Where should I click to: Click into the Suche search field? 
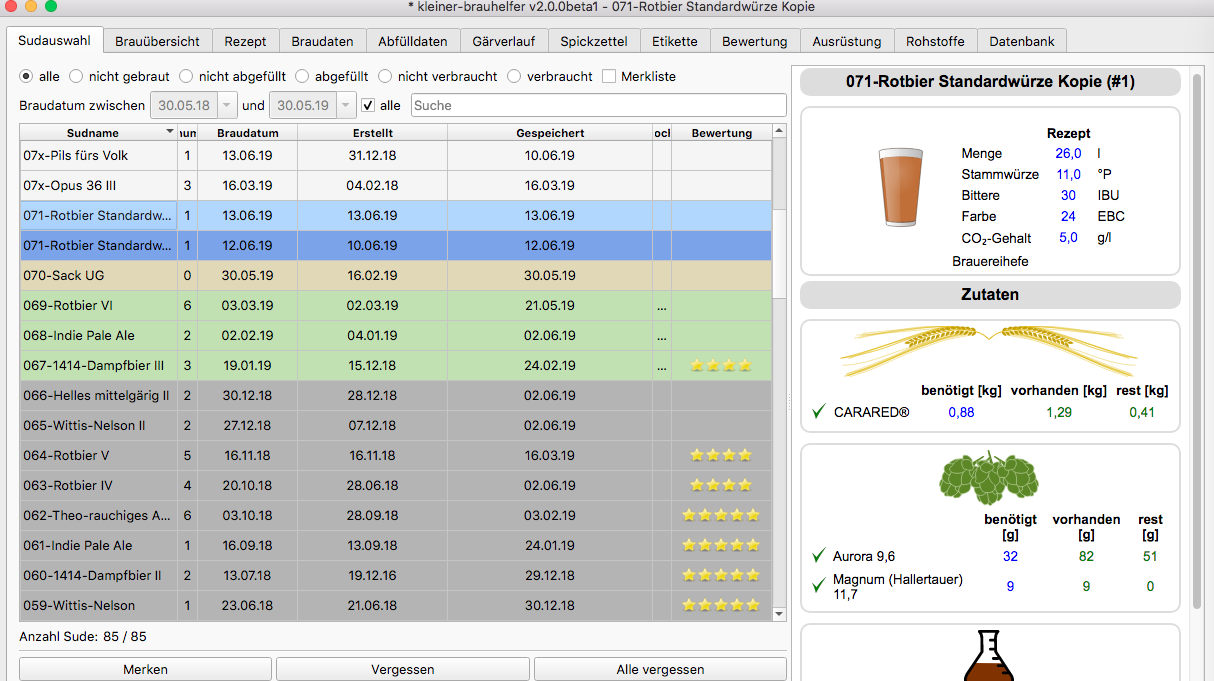[x=598, y=105]
